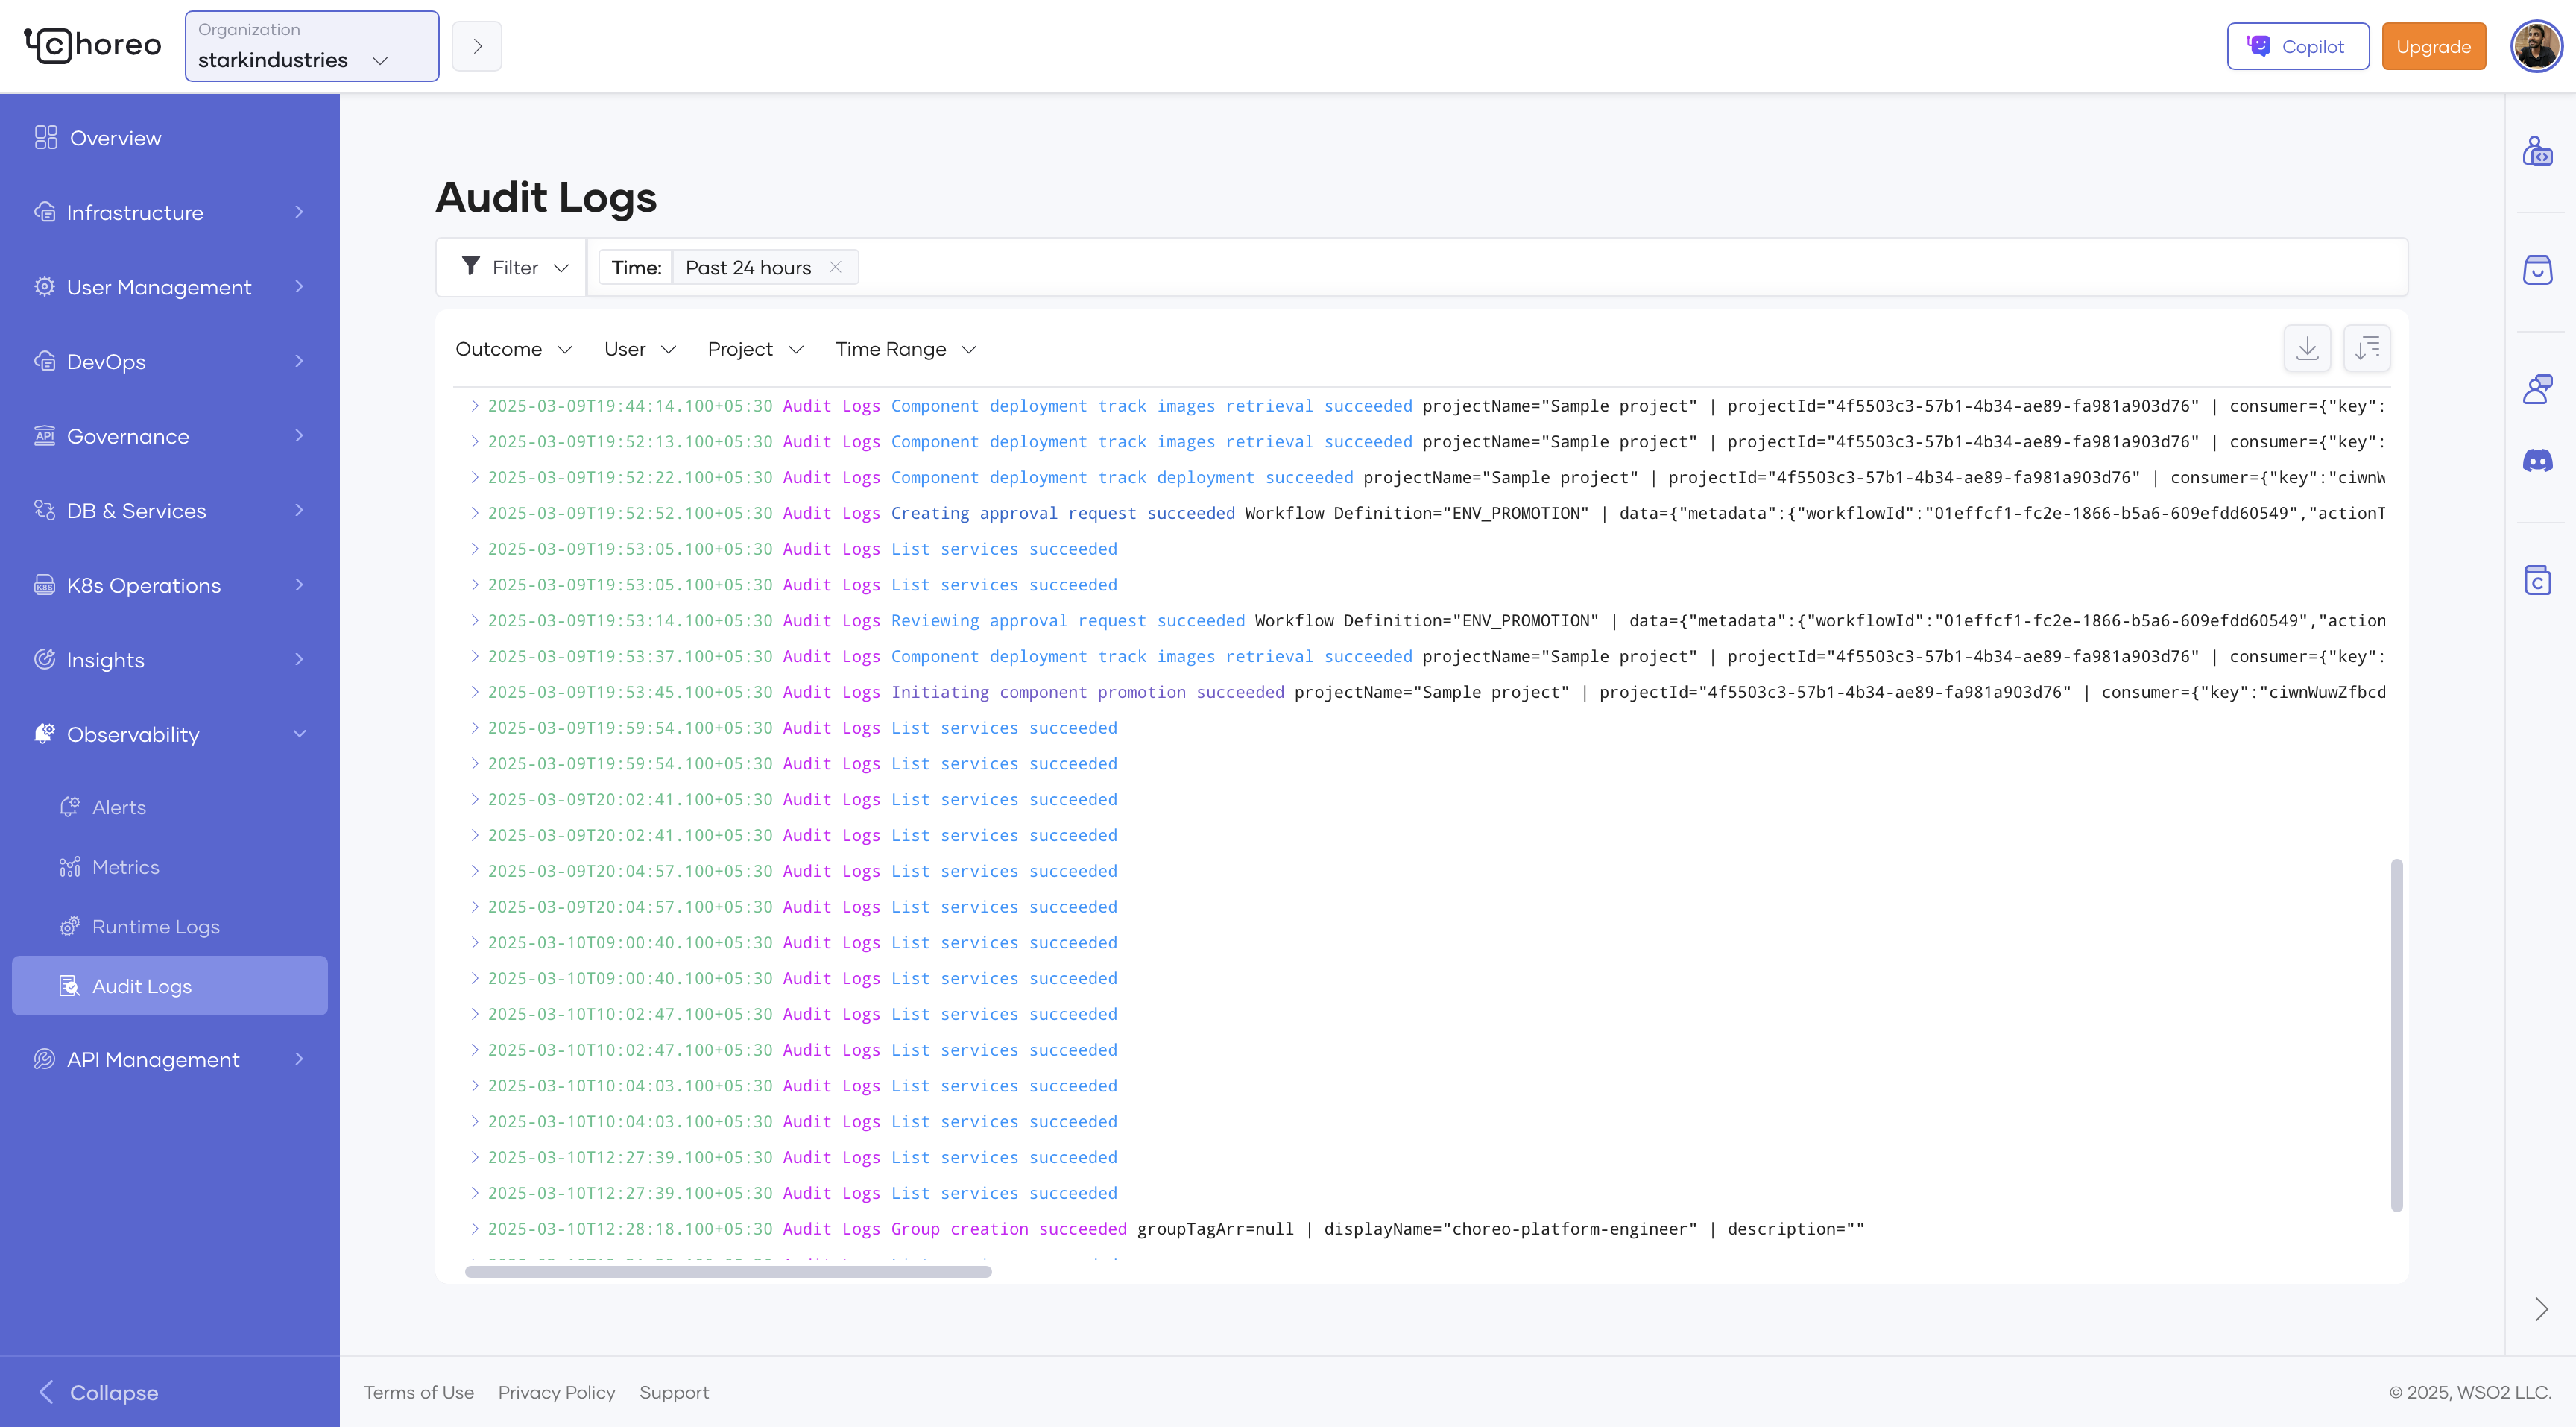Expand the Creating approval request log row
Screen dimensions: 2576x1427
(x=475, y=513)
